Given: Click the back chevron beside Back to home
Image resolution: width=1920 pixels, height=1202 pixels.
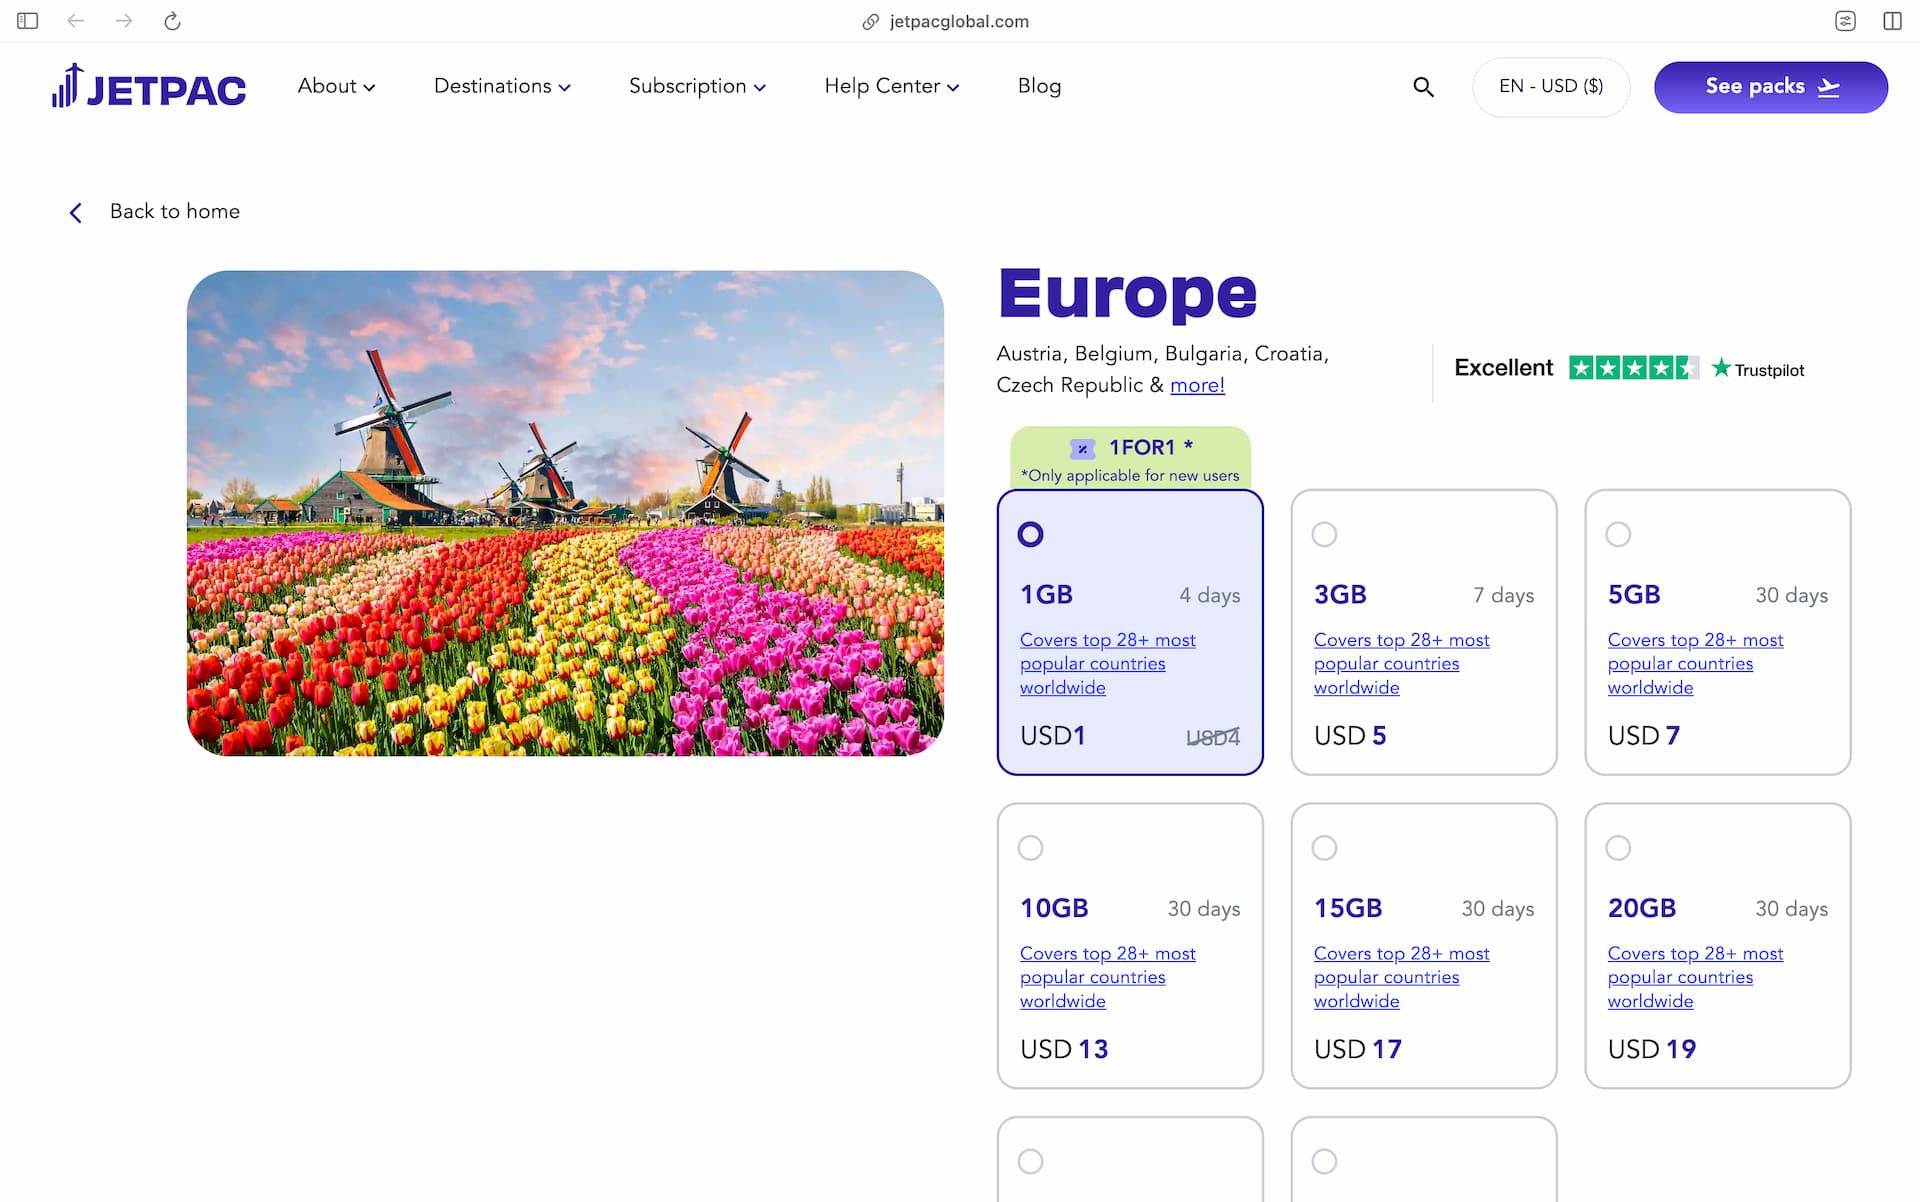Looking at the screenshot, I should tap(76, 212).
